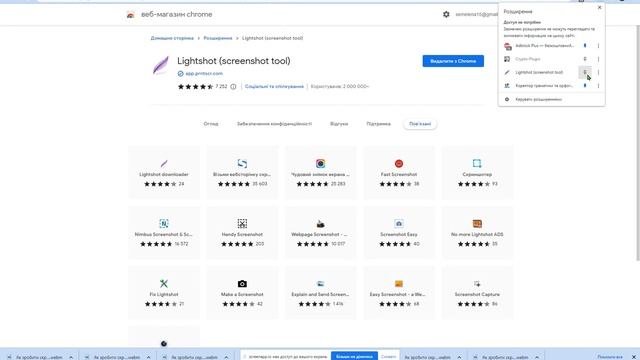The width and height of the screenshot is (640, 360).
Task: Click the Видалити з Chrome button
Action: (453, 61)
